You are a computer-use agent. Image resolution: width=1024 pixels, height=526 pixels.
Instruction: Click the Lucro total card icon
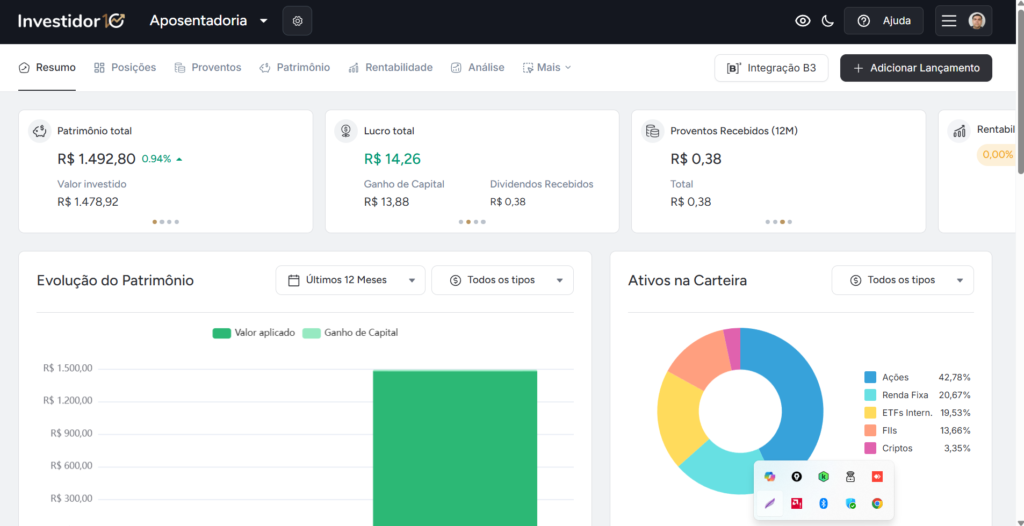pos(346,131)
